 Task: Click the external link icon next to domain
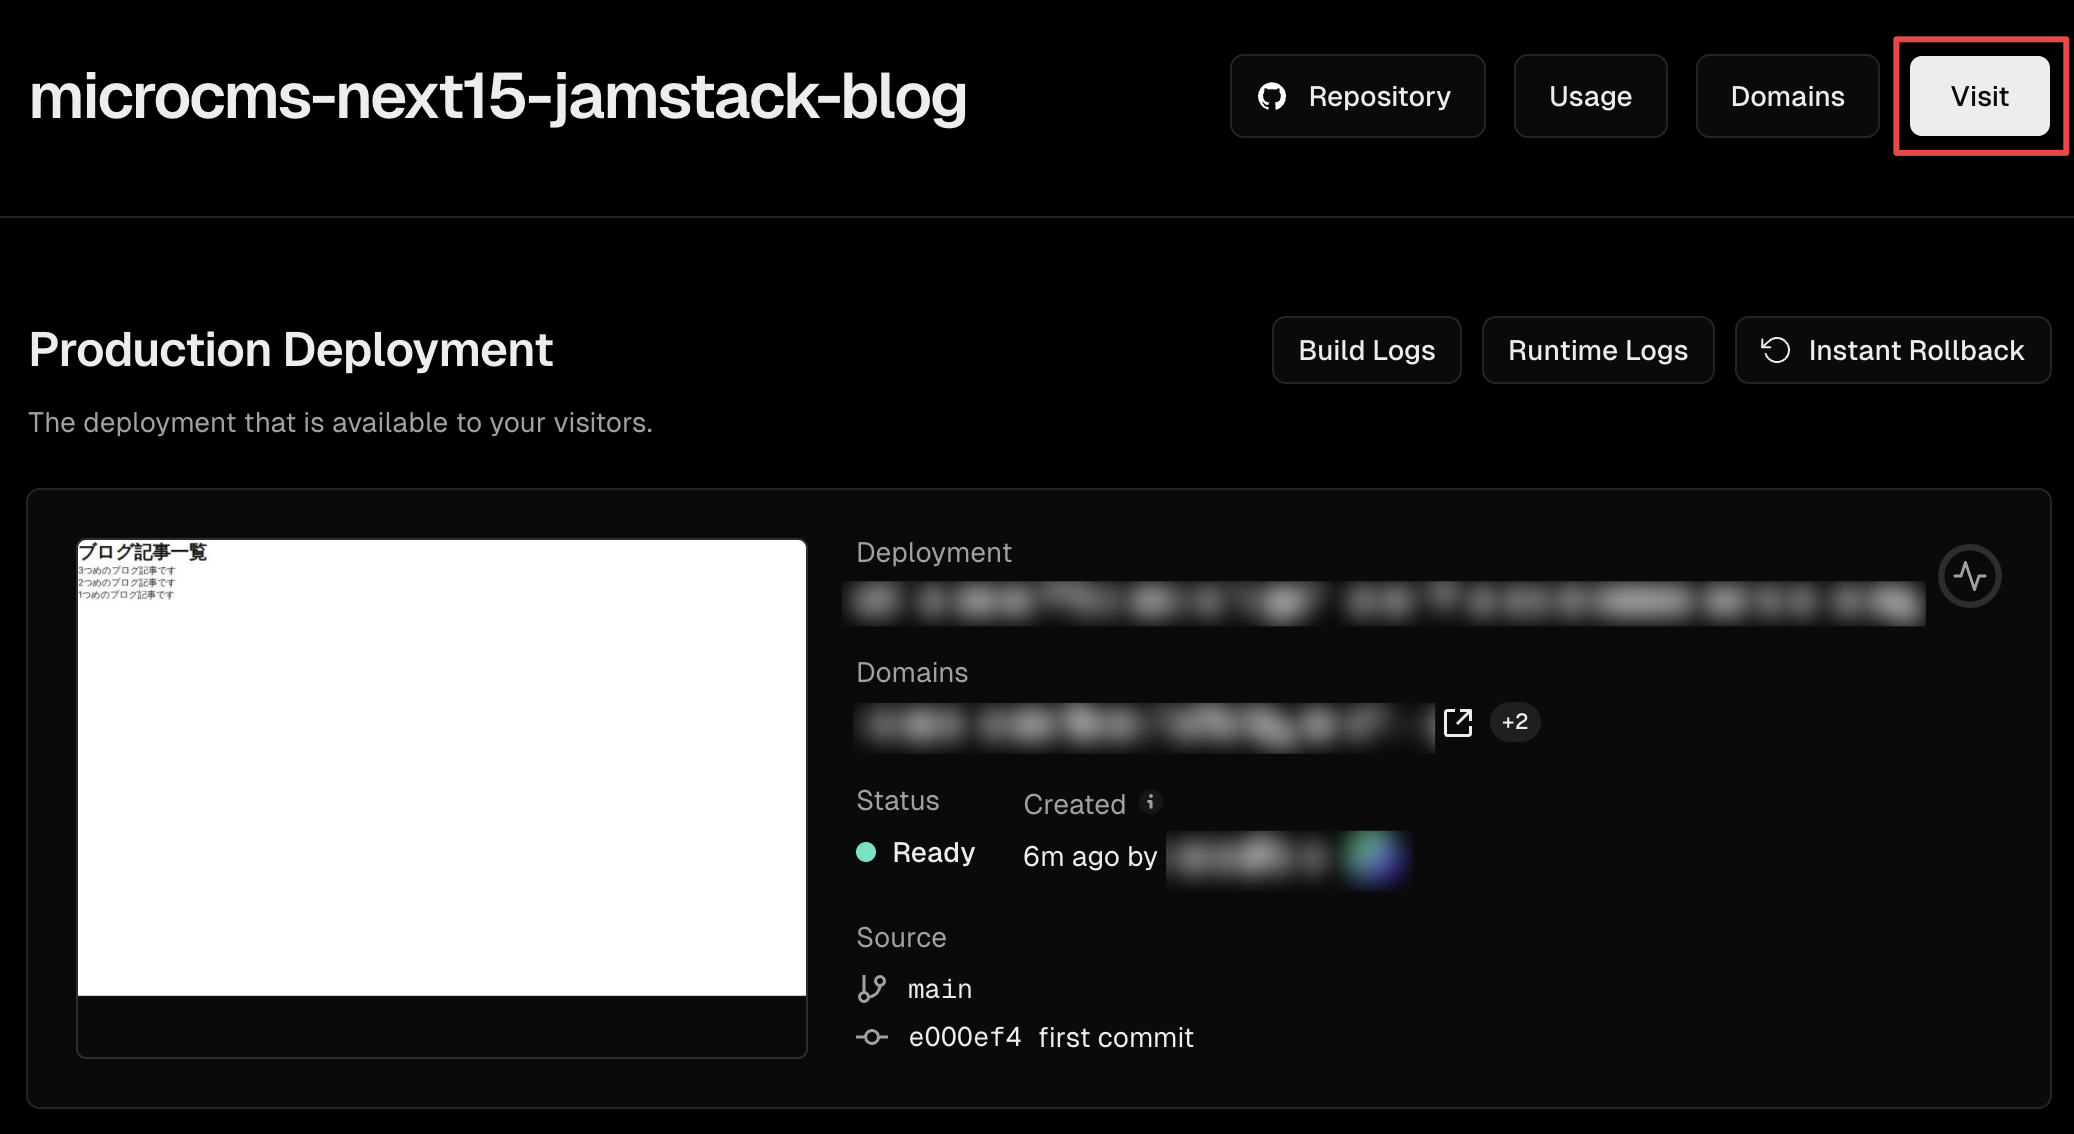[x=1458, y=722]
